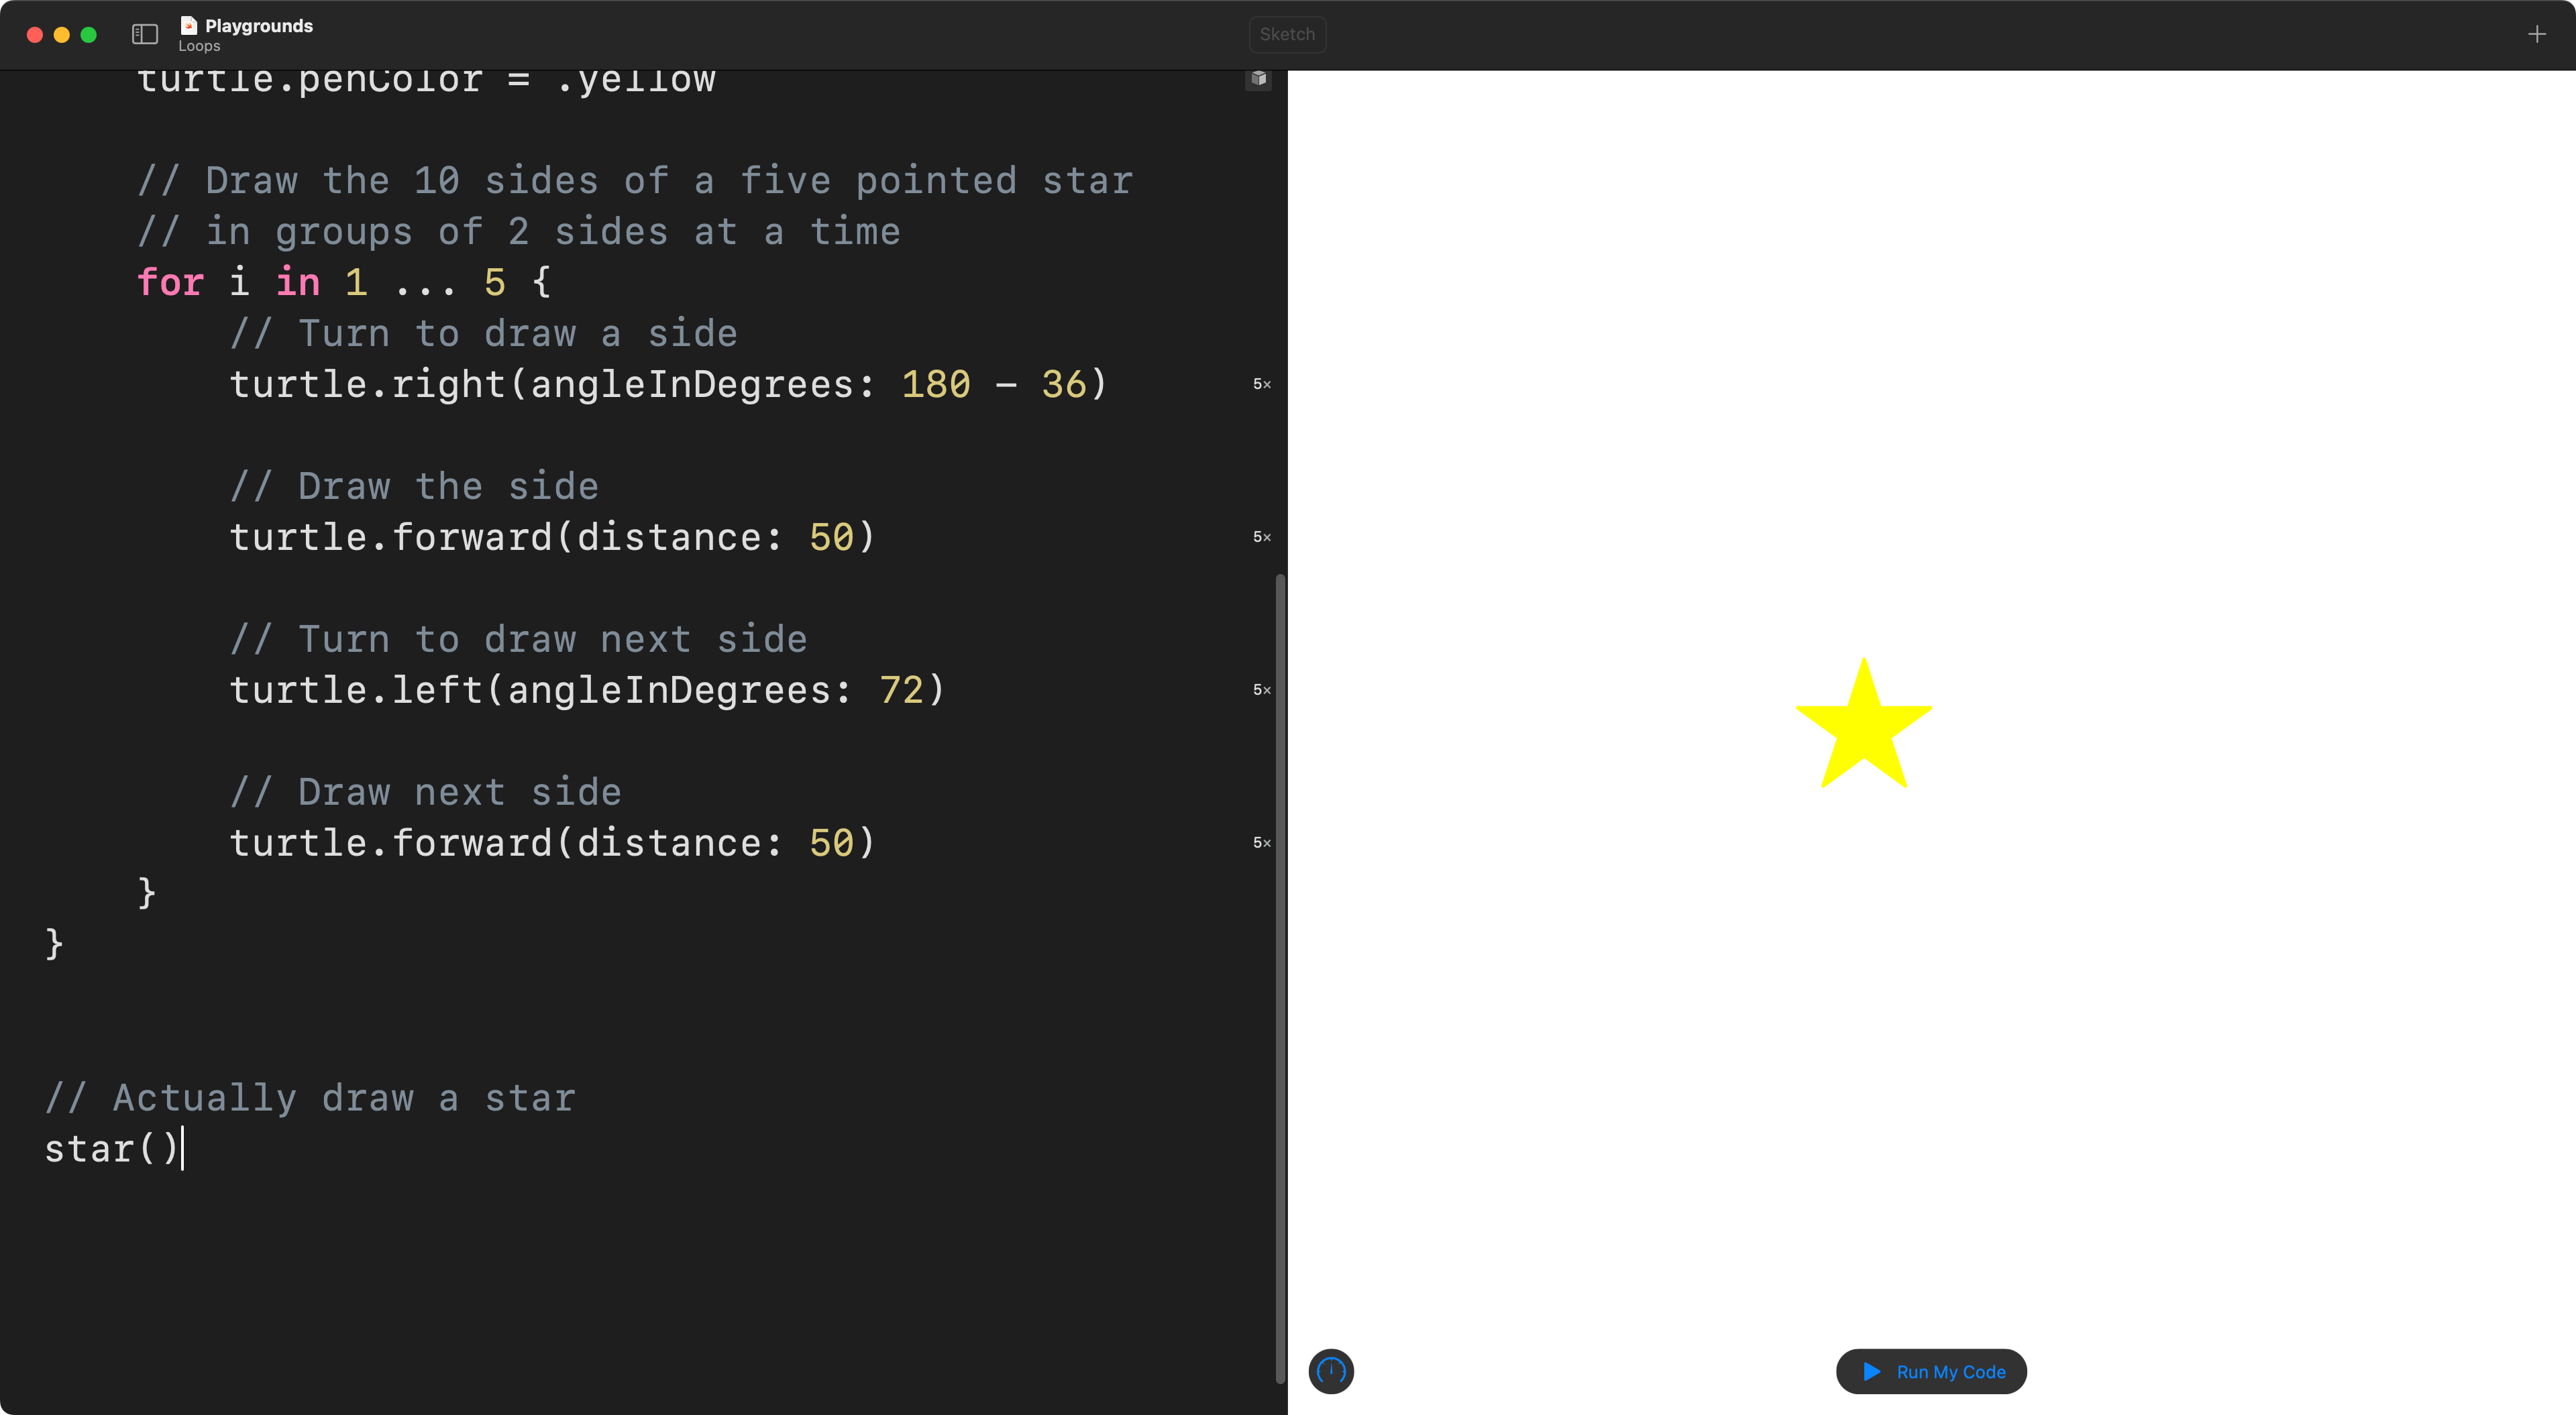
Task: Click the green full-screen window button
Action: point(88,34)
